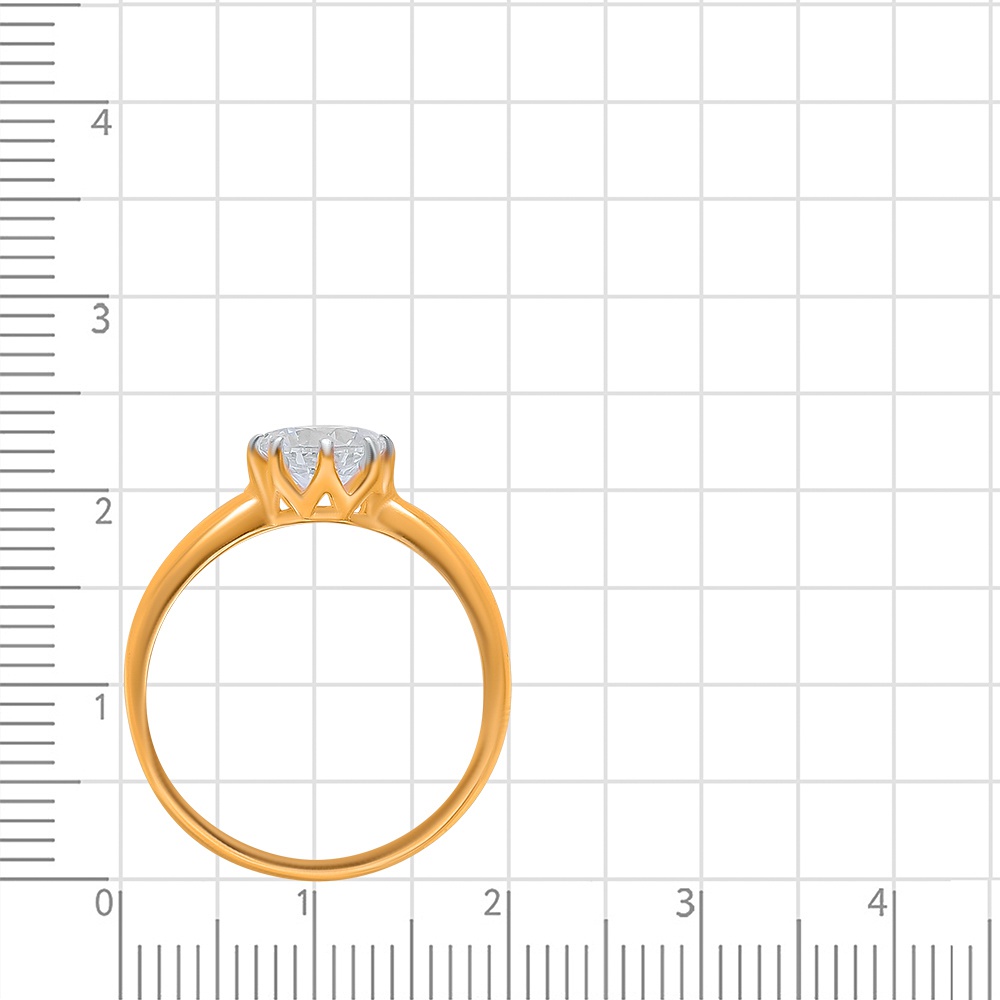Viewport: 1000px width, 1000px height.
Task: Click the number 1 on horizontal ruler
Action: (304, 903)
